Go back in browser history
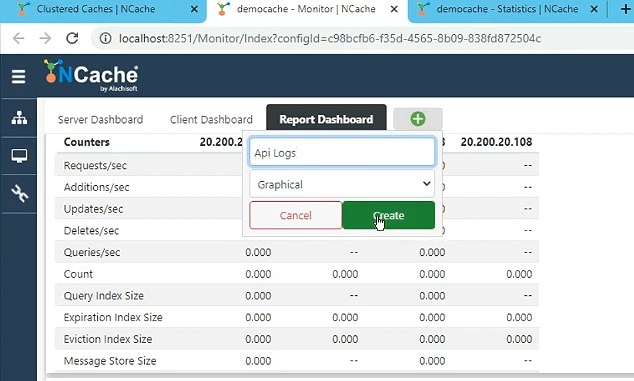Image resolution: width=634 pixels, height=381 pixels. (x=19, y=38)
